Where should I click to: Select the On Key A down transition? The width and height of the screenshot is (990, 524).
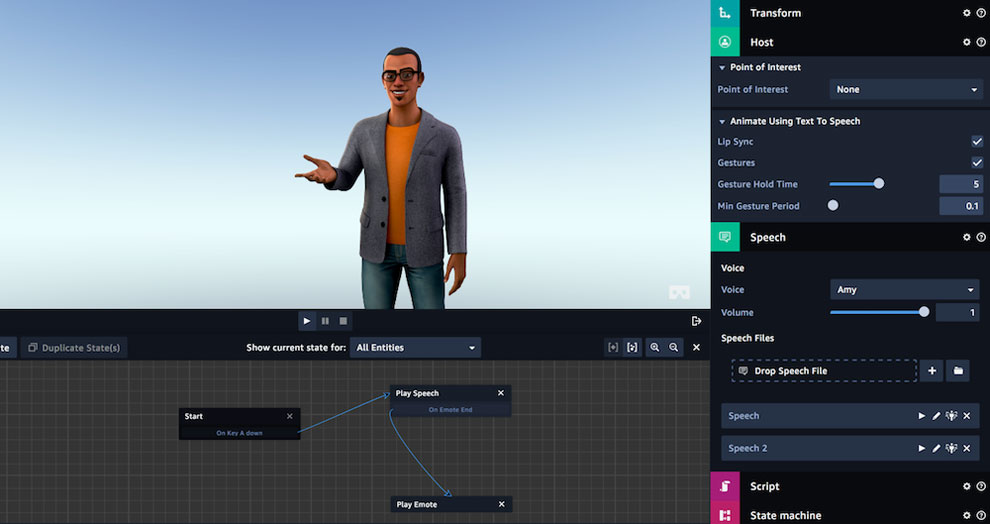tap(239, 433)
